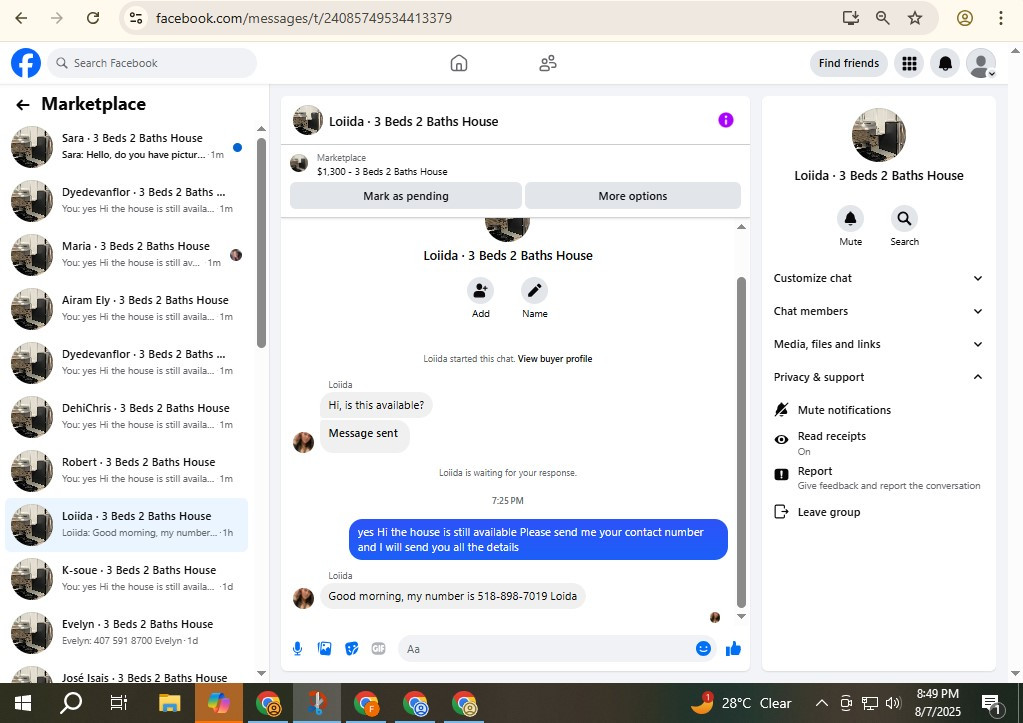Click Loiida's large profile picture in panel
The height and width of the screenshot is (723, 1023).
tap(878, 135)
